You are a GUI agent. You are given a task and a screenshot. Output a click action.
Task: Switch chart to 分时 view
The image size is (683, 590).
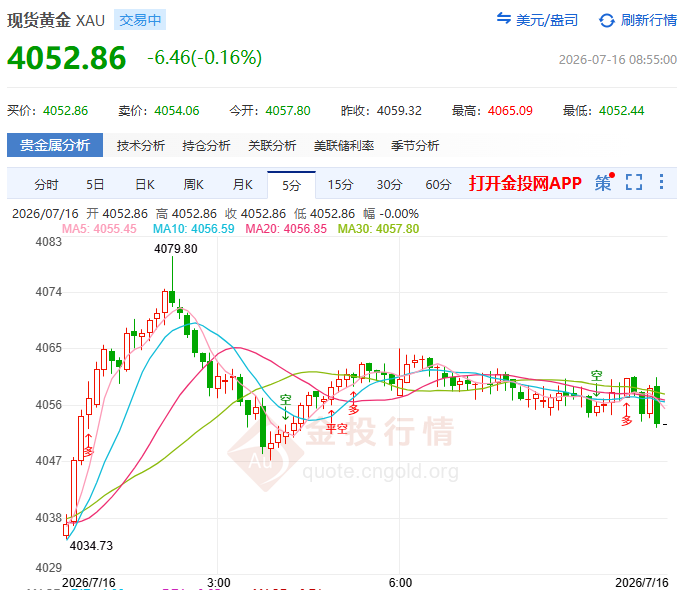[x=46, y=185]
